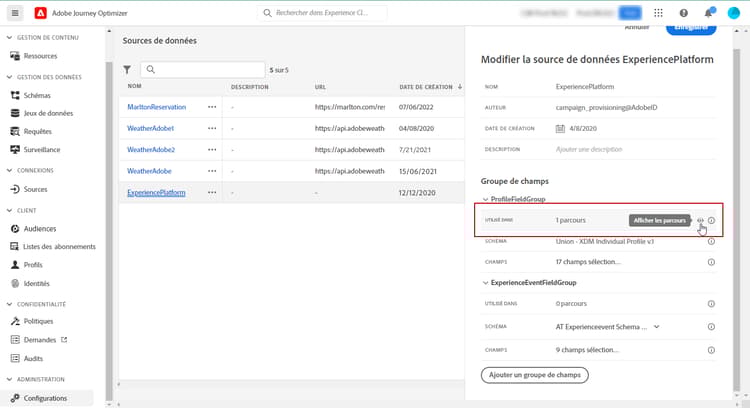Click Ajouter un groupe de champs
750x408 pixels.
[x=535, y=375]
